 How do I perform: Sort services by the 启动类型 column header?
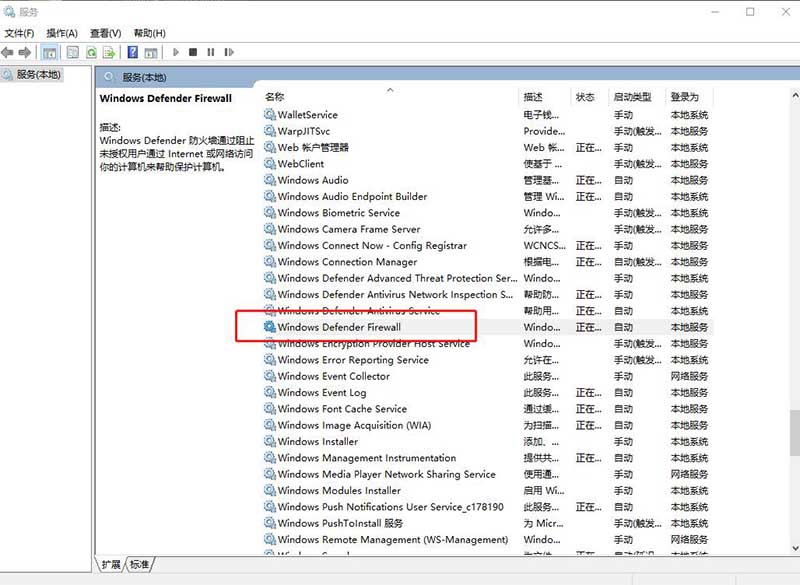coord(632,97)
